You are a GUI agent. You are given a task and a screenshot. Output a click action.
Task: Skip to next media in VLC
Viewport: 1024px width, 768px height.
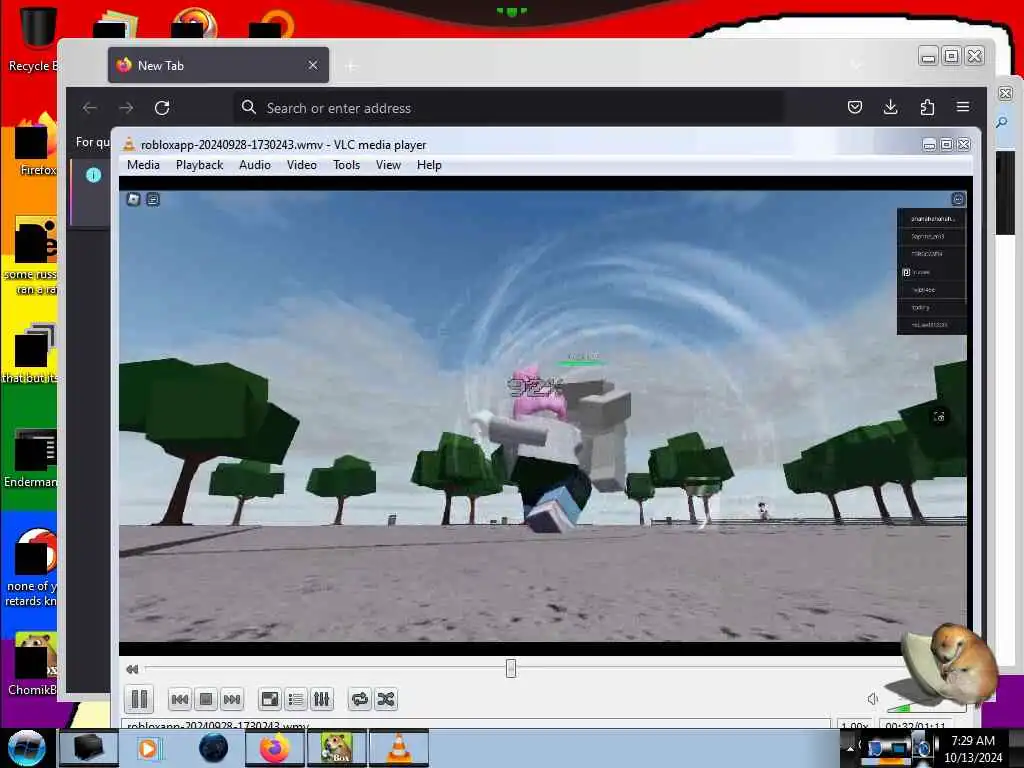[232, 699]
